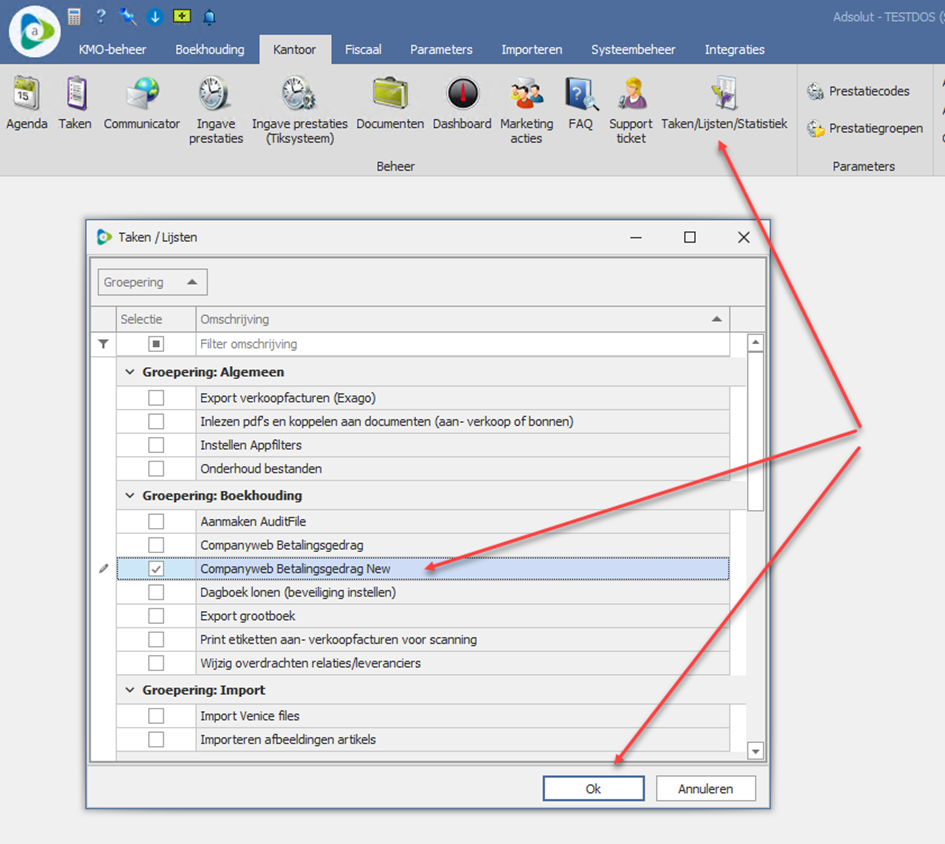Confirm selection with the Ok button
Screen dimensions: 945x844
tap(593, 789)
